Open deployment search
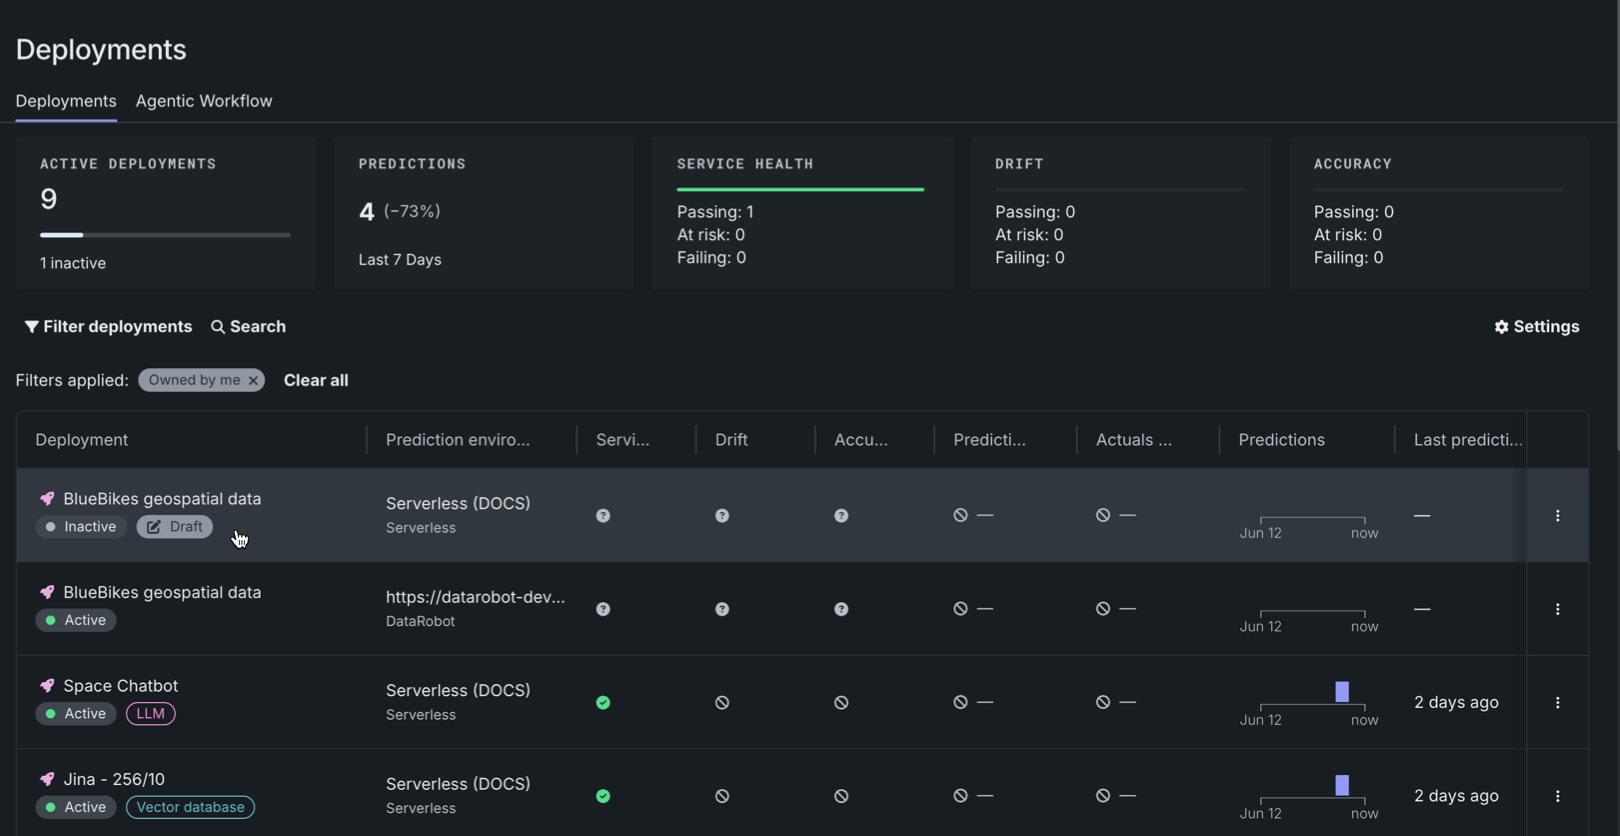 pyautogui.click(x=248, y=327)
